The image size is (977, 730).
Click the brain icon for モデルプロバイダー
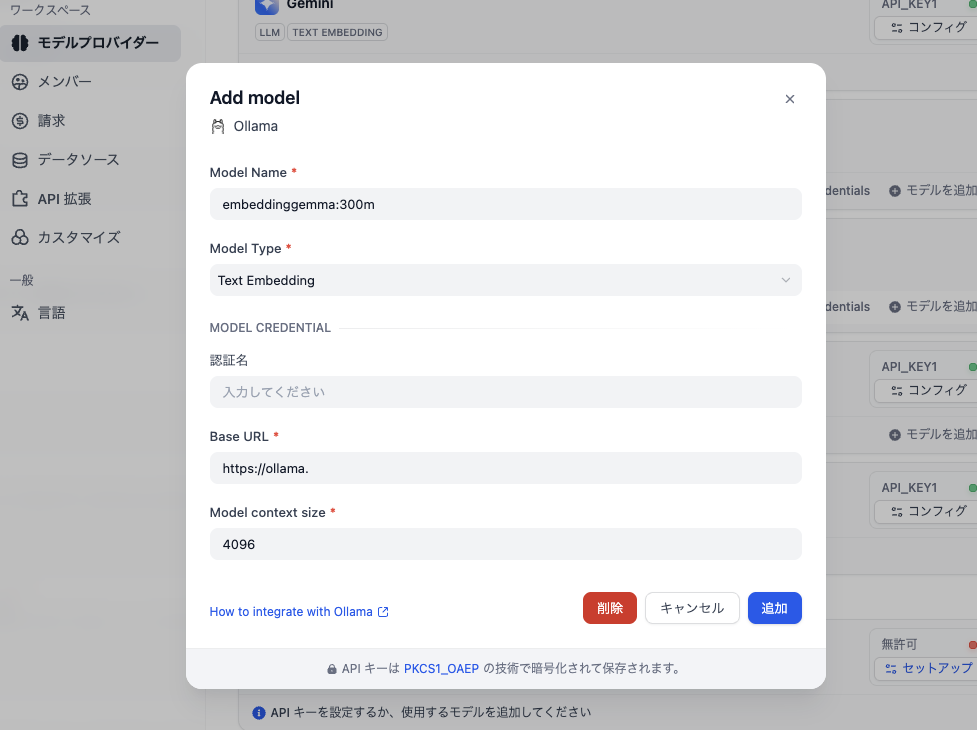20,43
